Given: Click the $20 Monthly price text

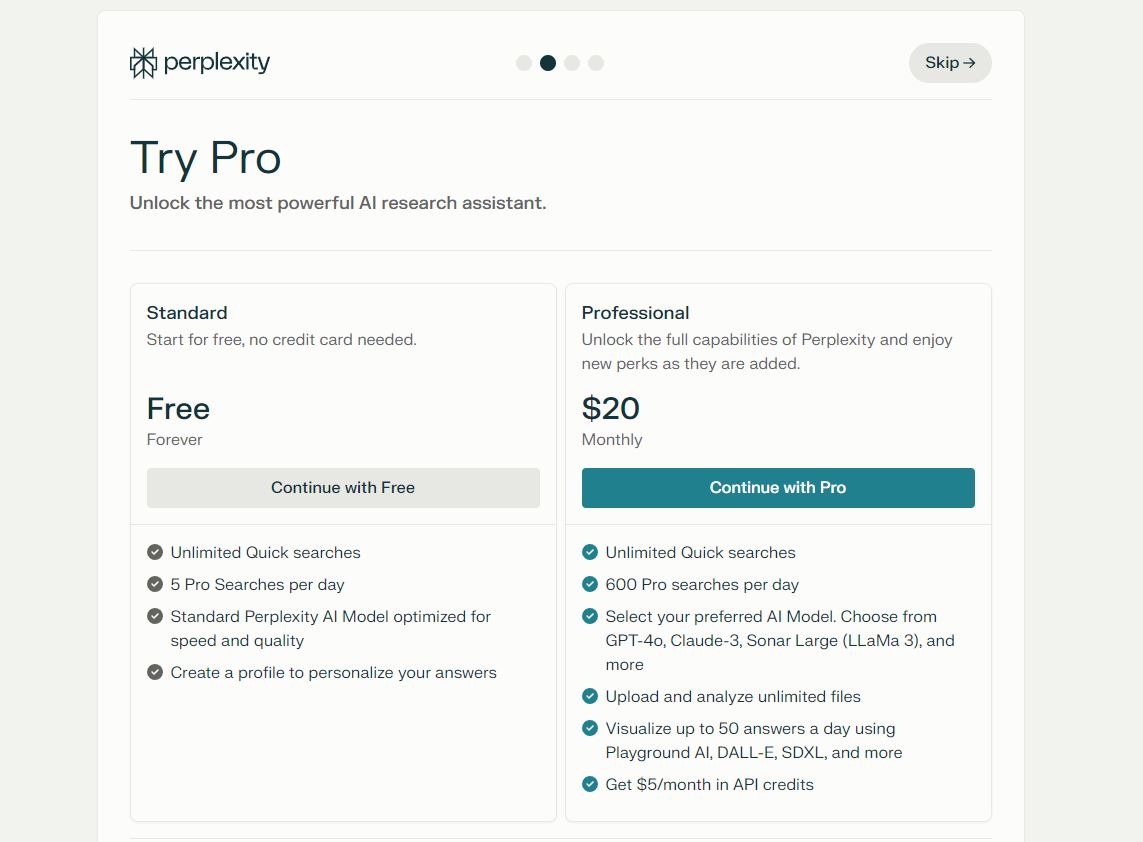Looking at the screenshot, I should pyautogui.click(x=612, y=421).
